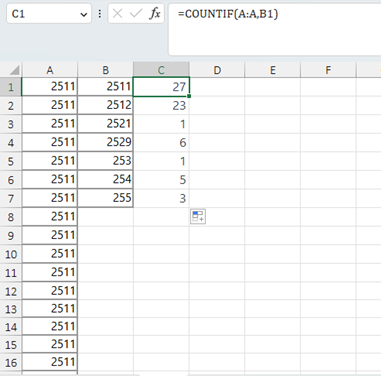Viewport: 381px width, 376px height.
Task: Click the fill handle of cell C1
Action: click(x=189, y=96)
